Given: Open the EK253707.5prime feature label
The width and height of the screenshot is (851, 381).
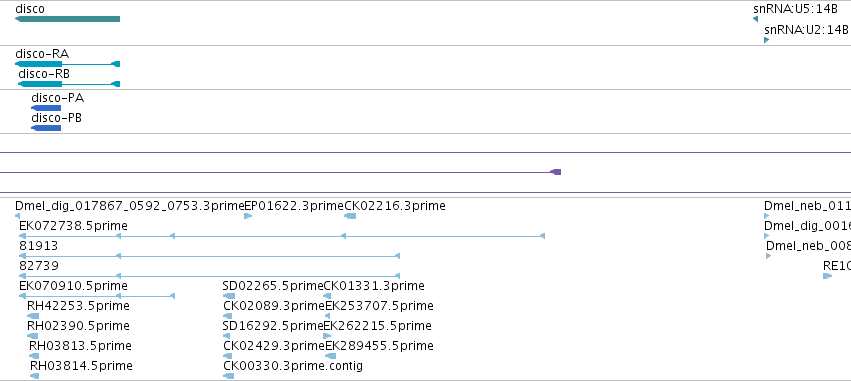Looking at the screenshot, I should tap(379, 306).
